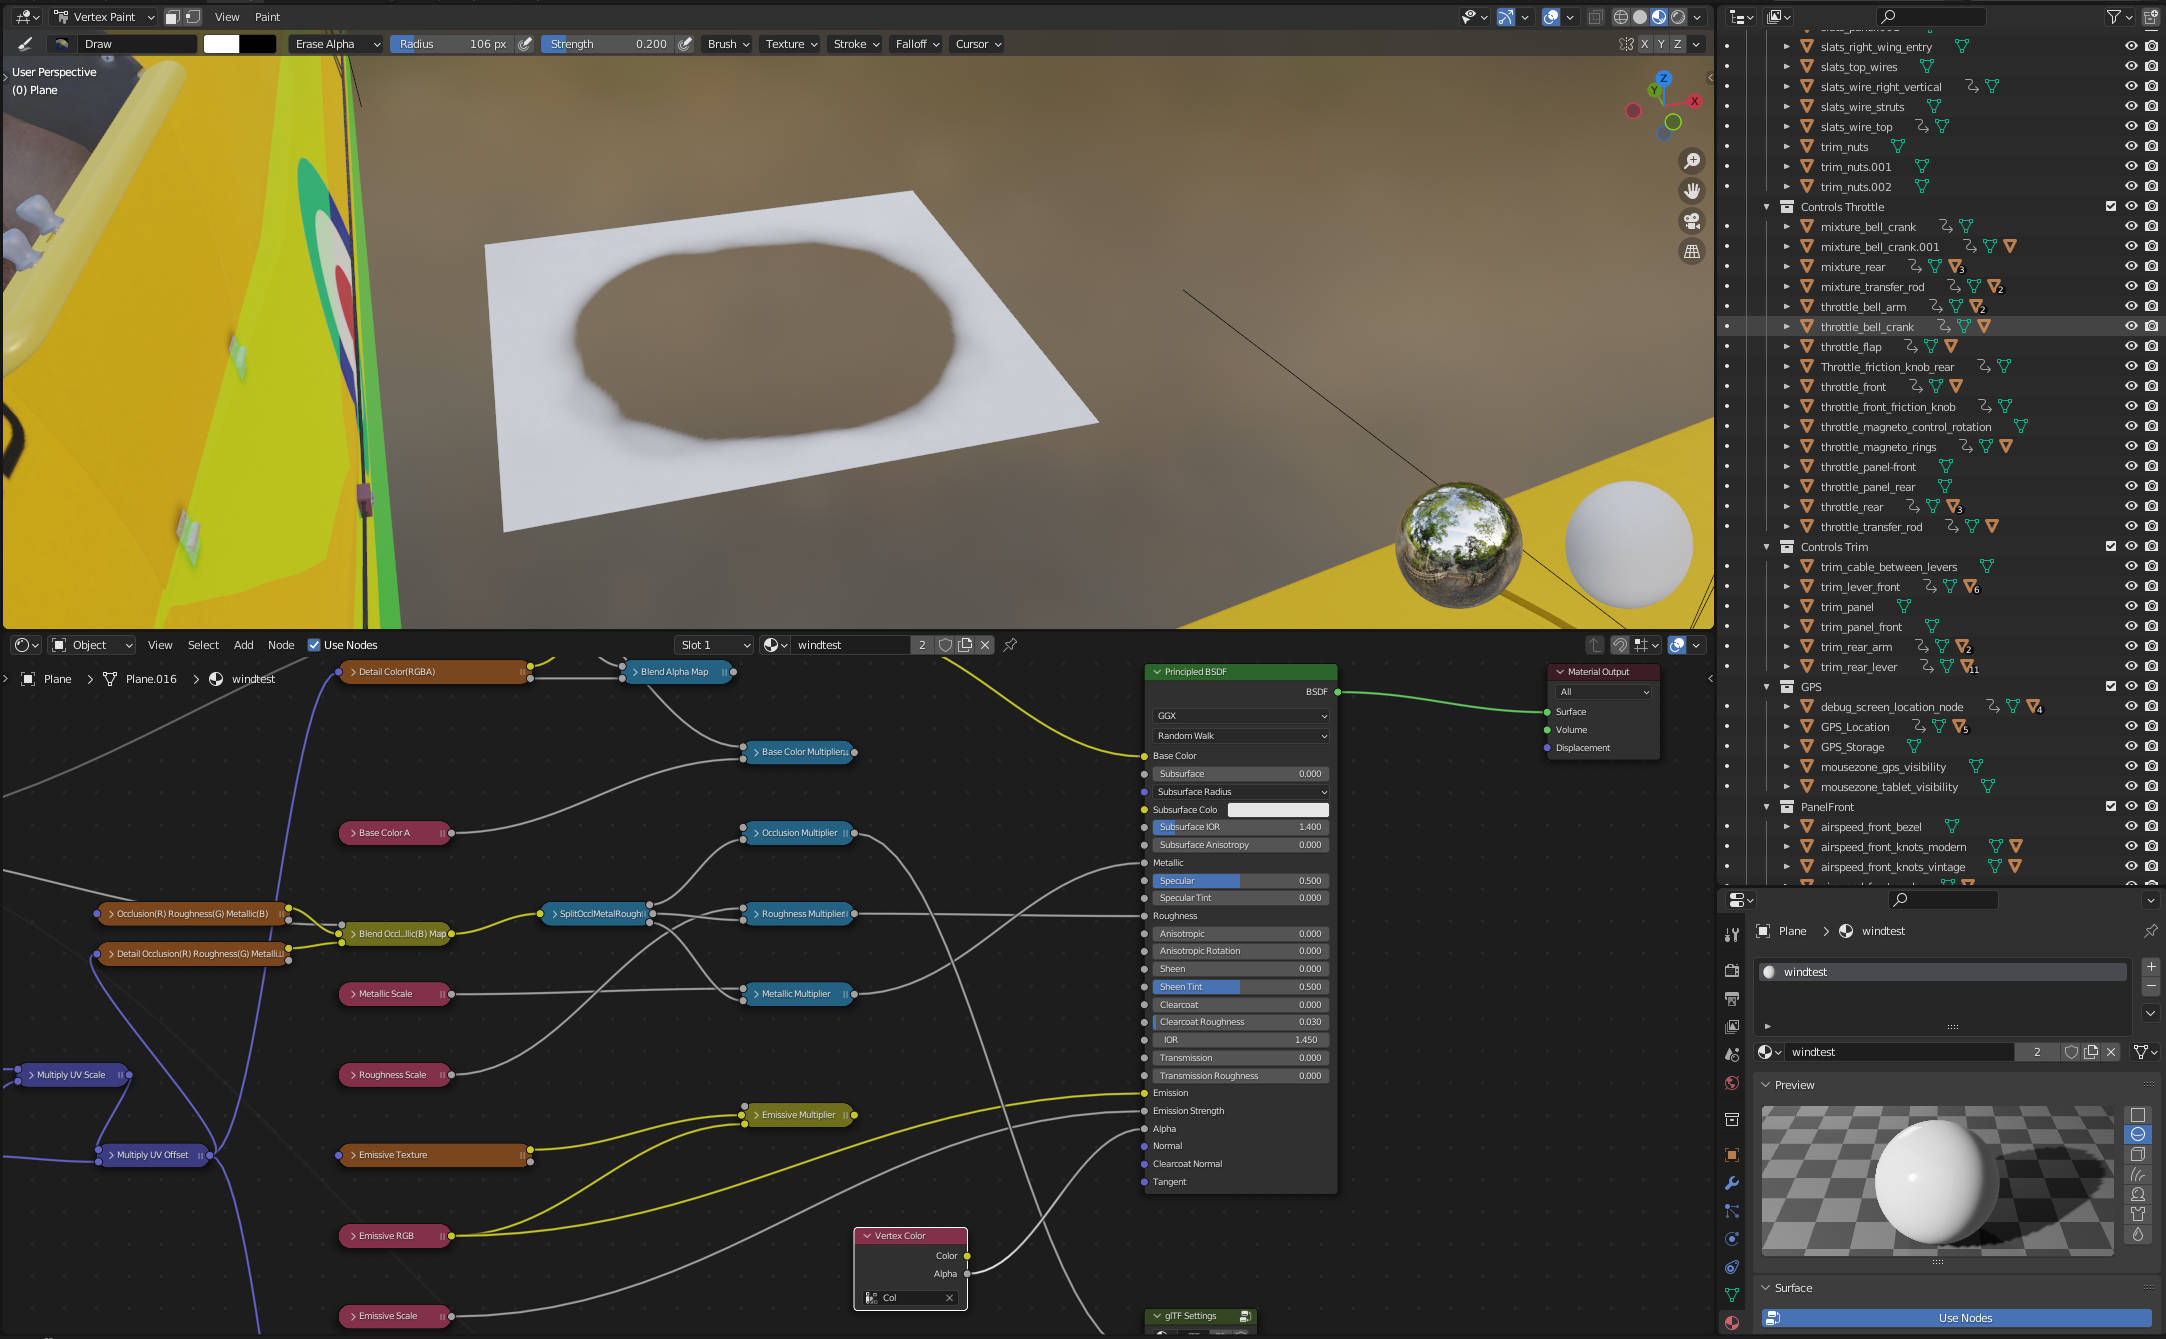The width and height of the screenshot is (2166, 1339).
Task: Open the Paint menu in the header
Action: point(267,17)
